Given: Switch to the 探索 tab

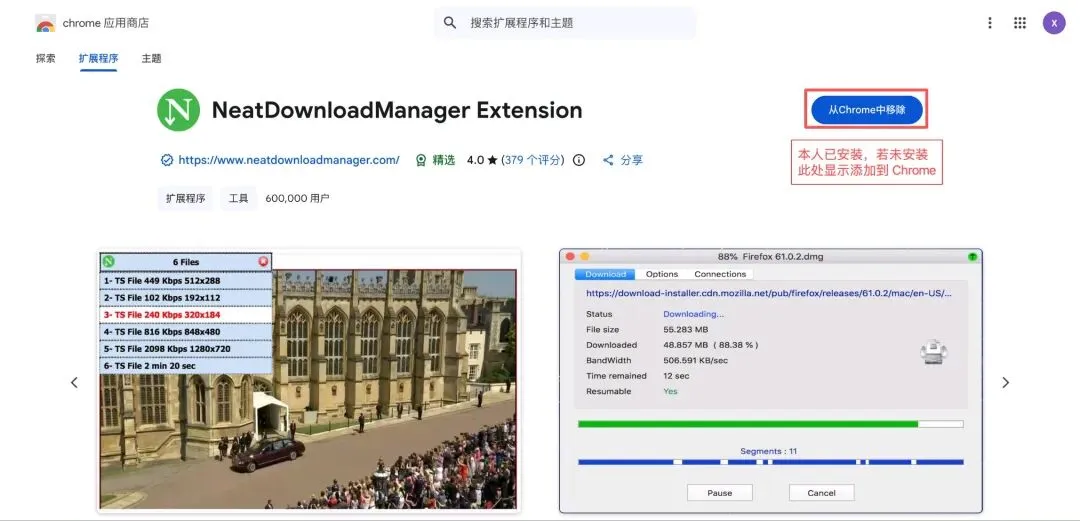Looking at the screenshot, I should click(x=45, y=59).
